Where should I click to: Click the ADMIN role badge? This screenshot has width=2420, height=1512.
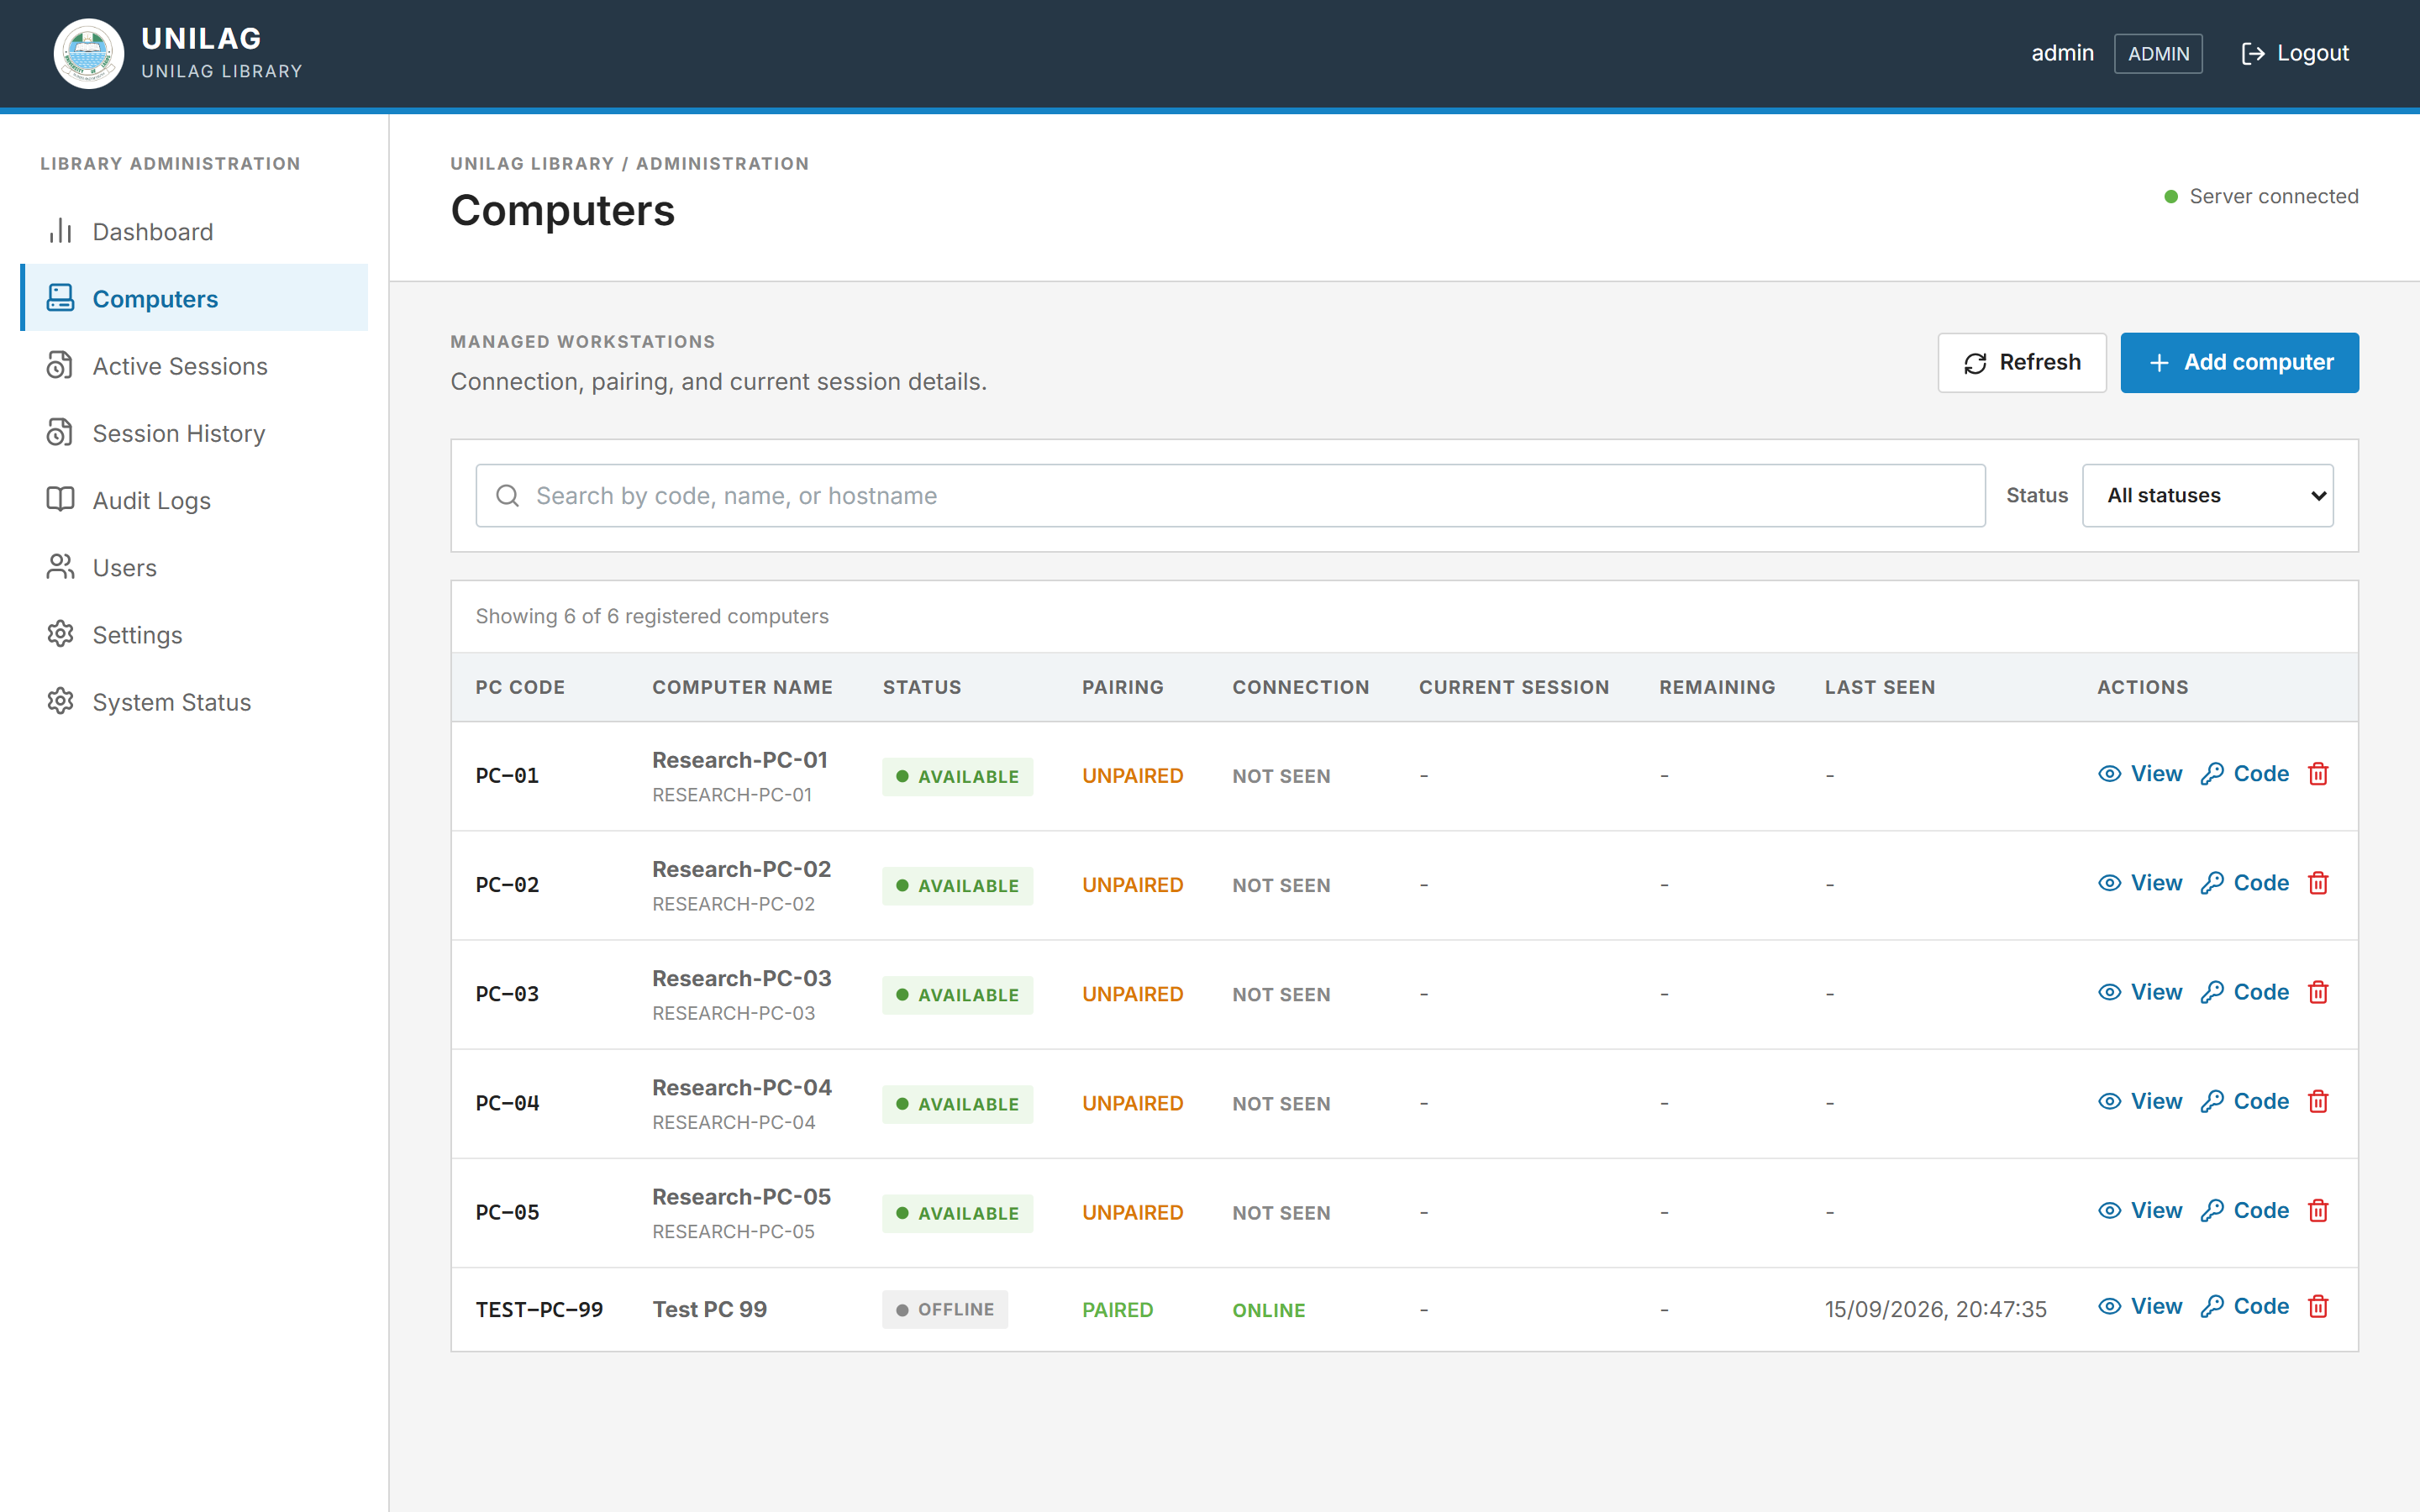click(x=2158, y=54)
